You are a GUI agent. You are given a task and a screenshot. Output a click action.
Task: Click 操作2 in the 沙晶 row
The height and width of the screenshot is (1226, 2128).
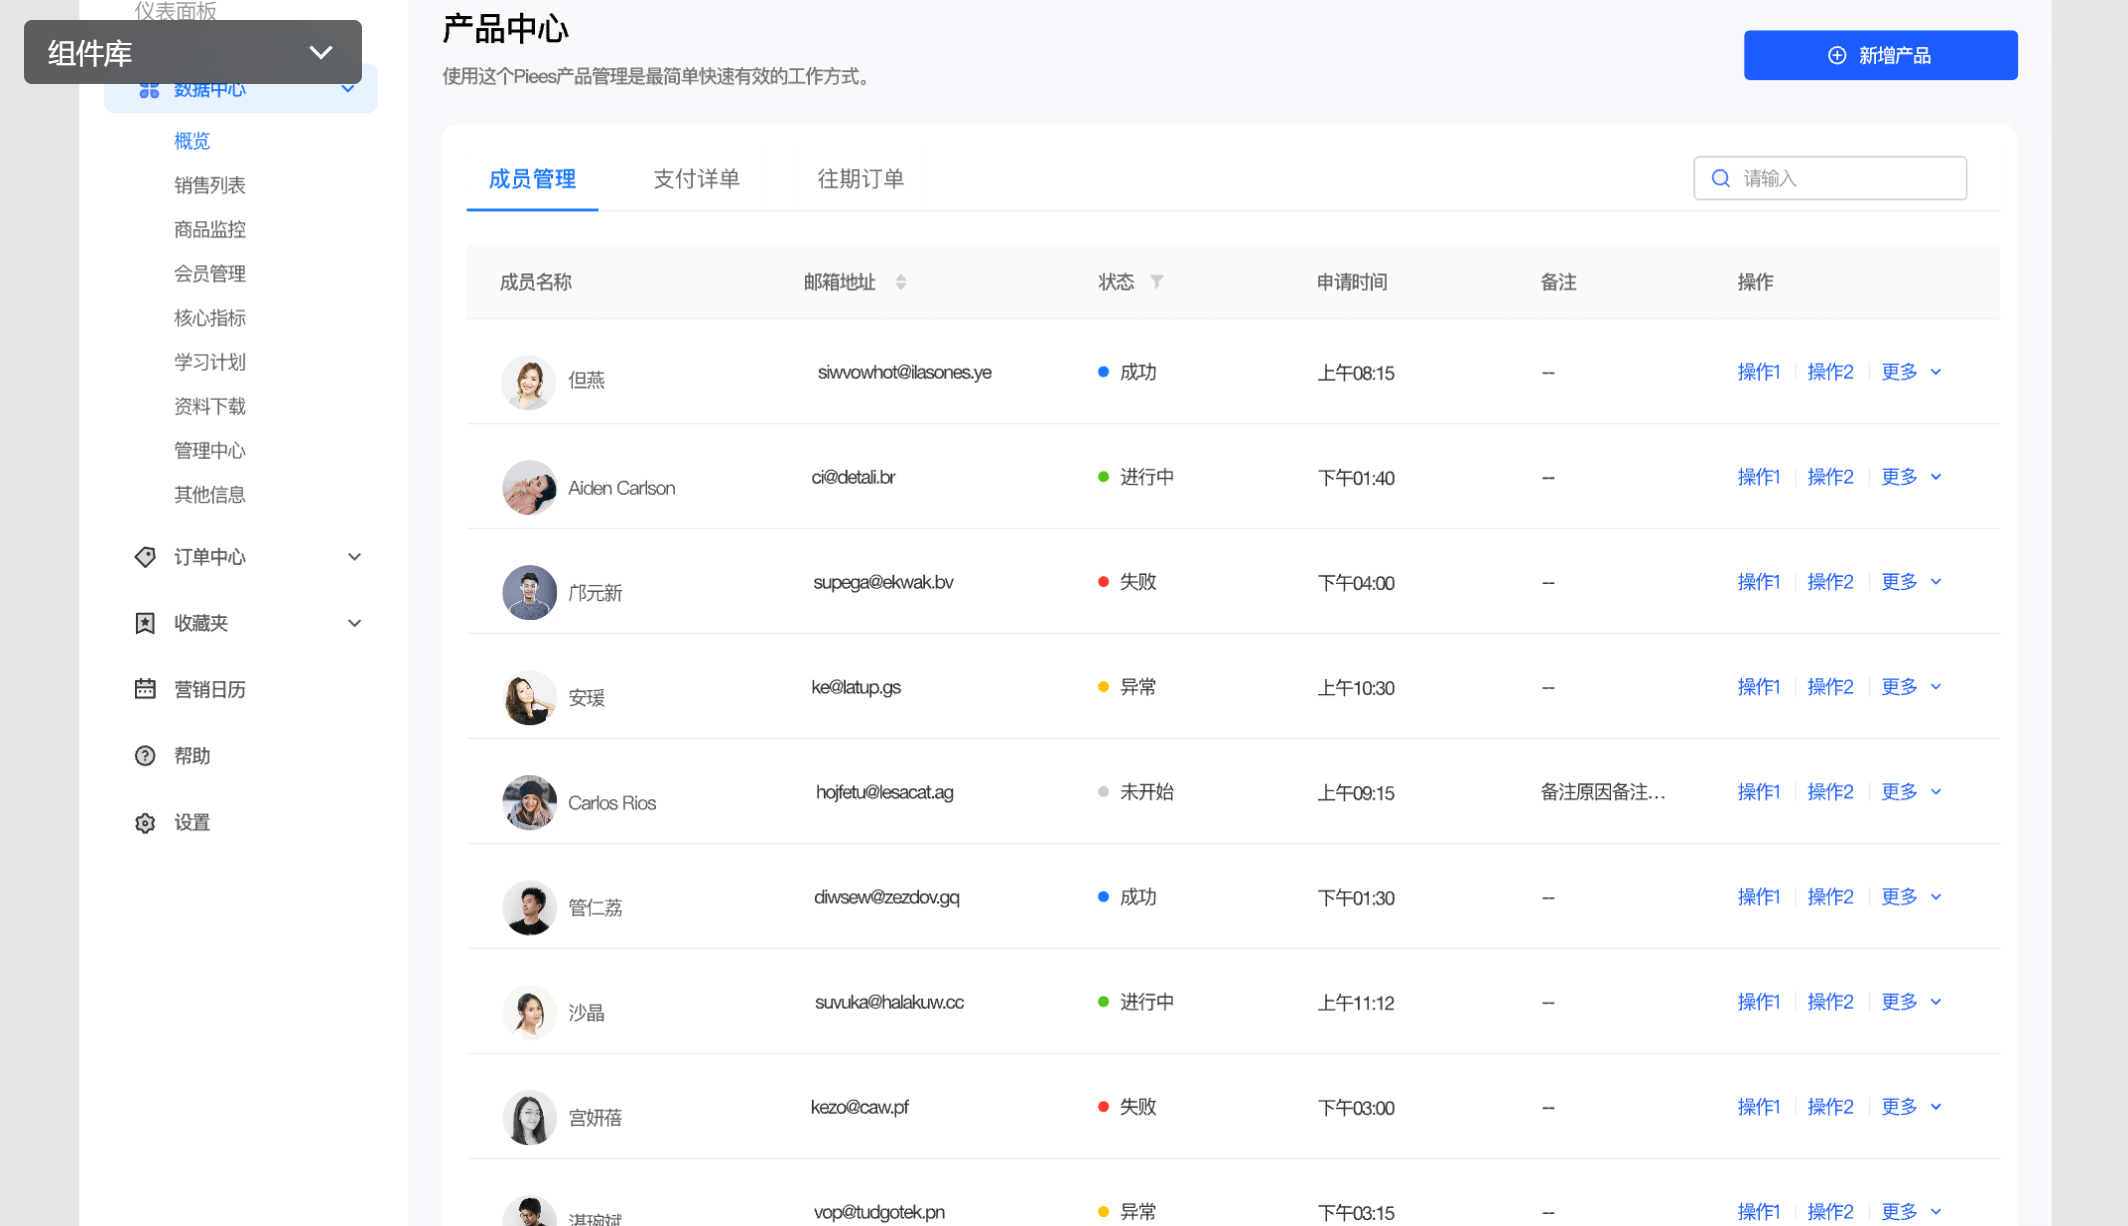pyautogui.click(x=1830, y=1002)
